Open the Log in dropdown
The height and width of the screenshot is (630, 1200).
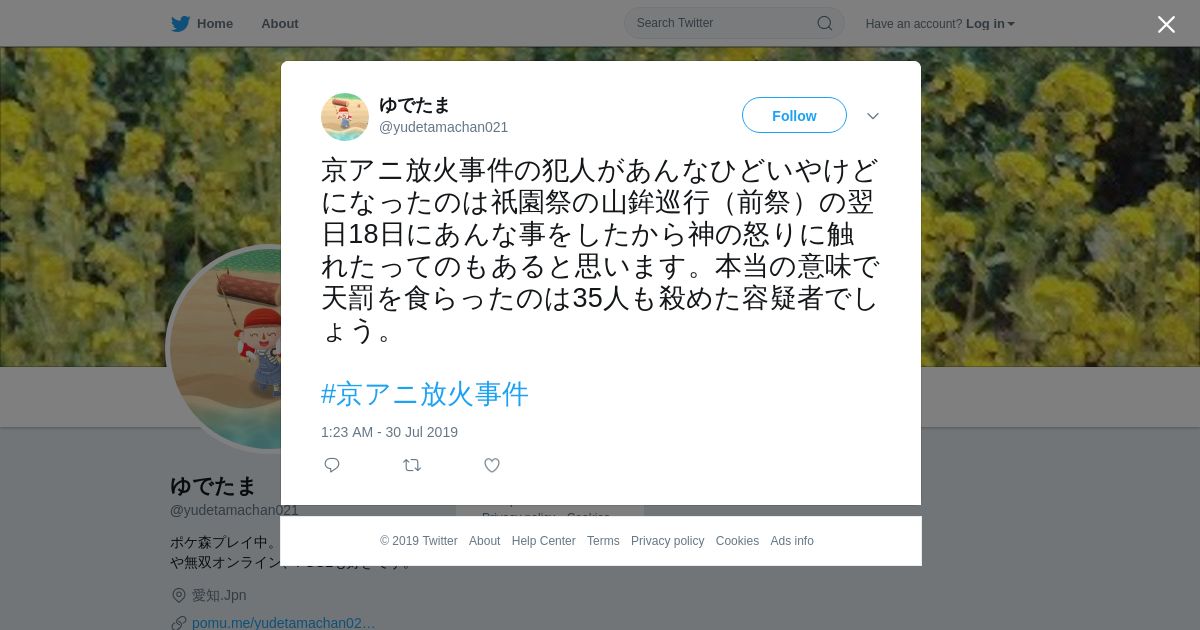point(990,24)
